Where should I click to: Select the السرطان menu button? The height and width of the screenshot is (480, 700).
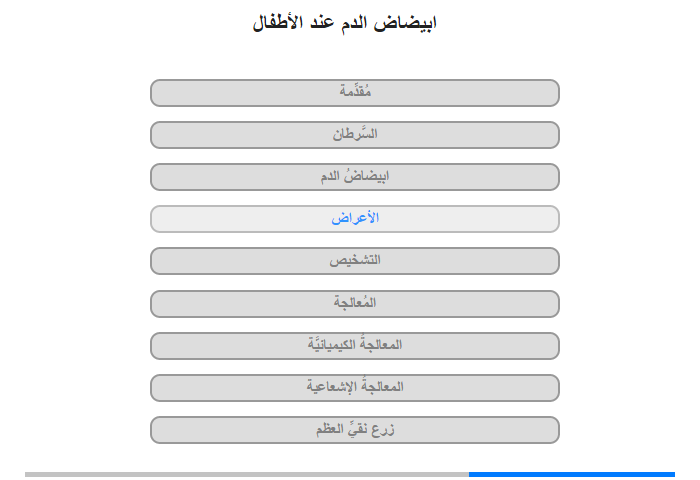354,135
